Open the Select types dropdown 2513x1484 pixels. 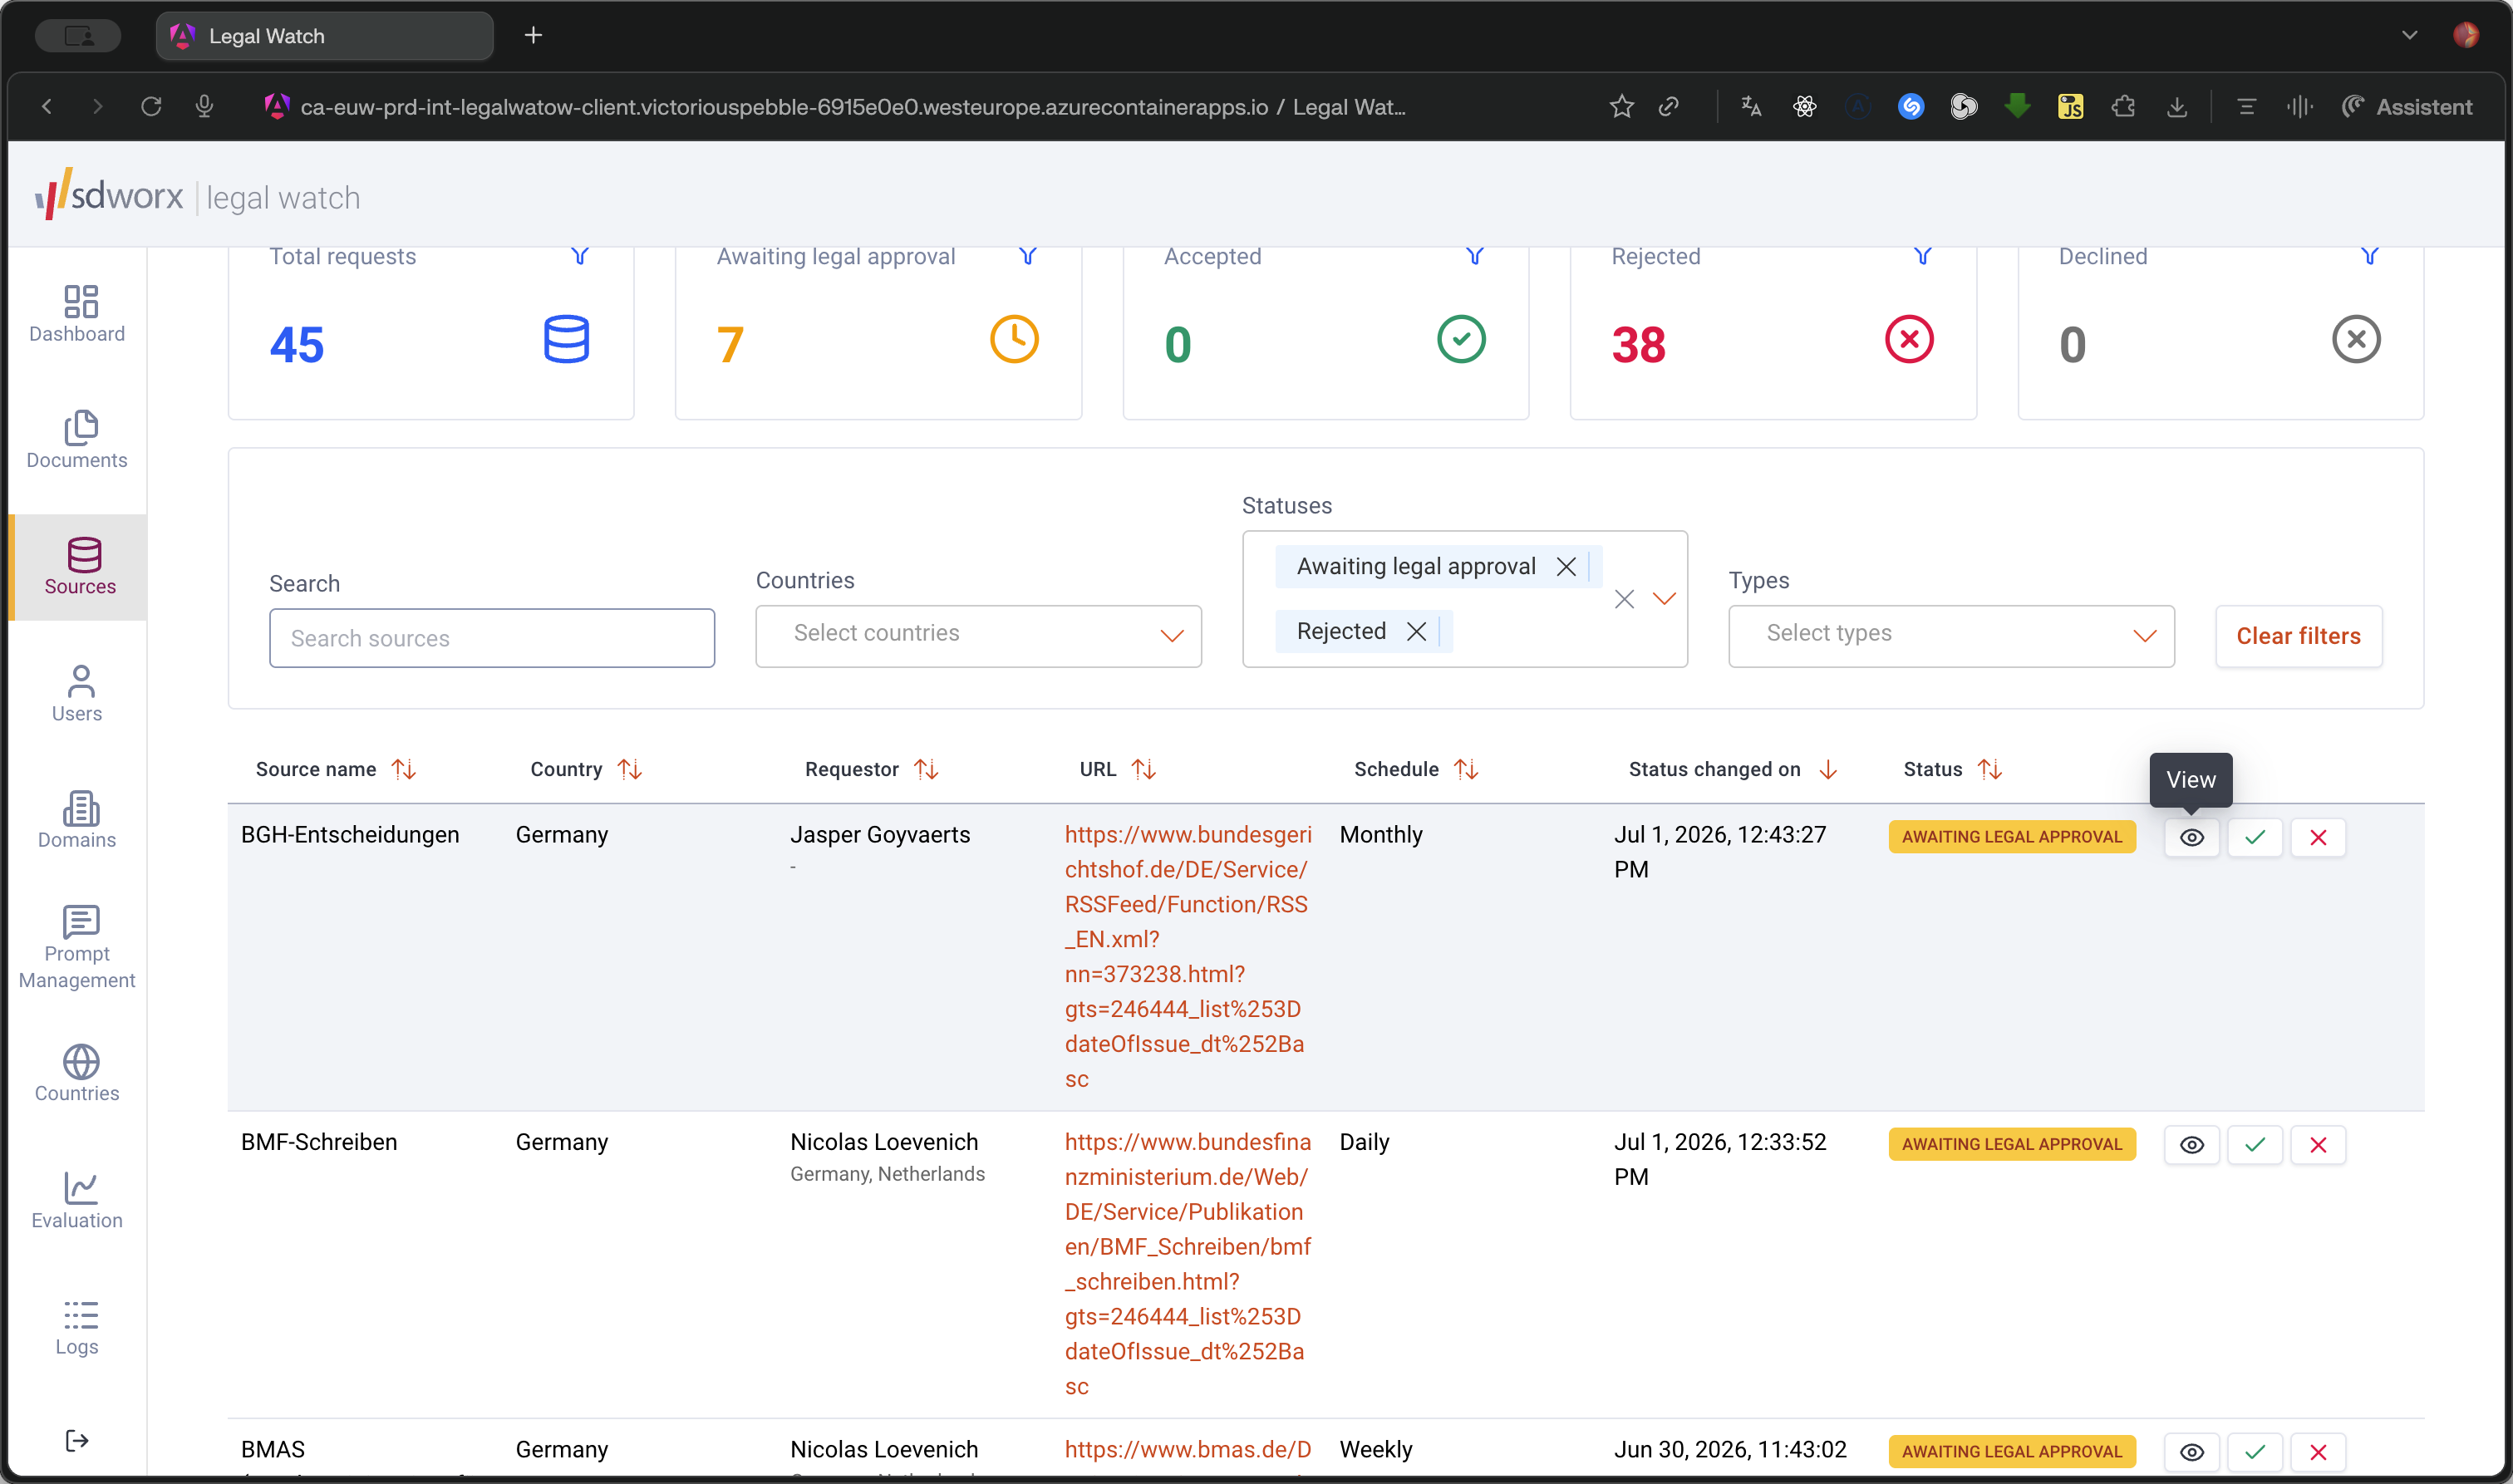point(1951,636)
